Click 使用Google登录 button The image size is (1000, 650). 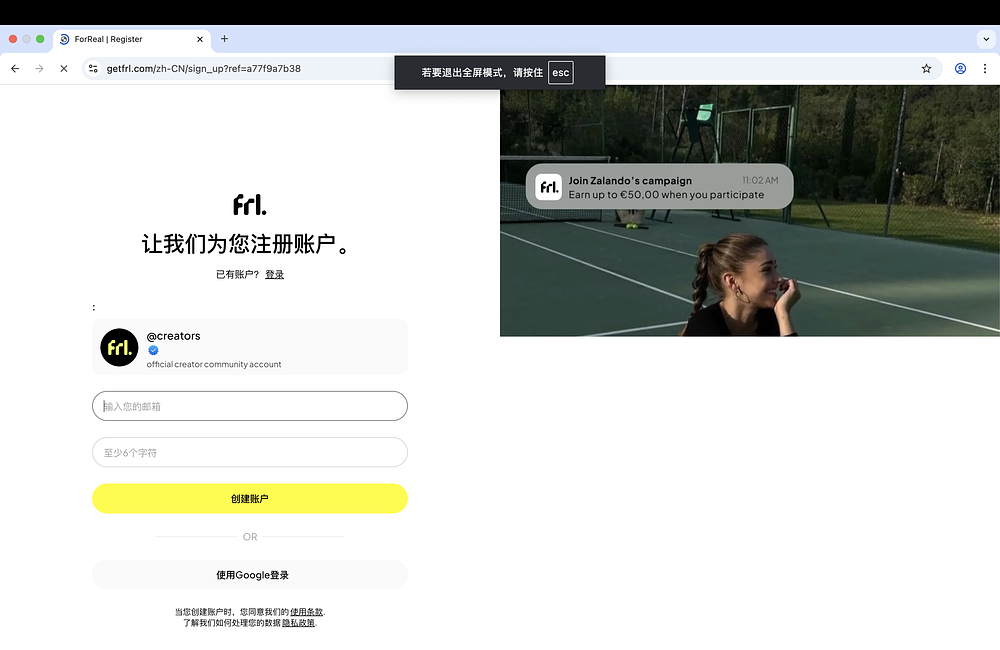pos(250,575)
